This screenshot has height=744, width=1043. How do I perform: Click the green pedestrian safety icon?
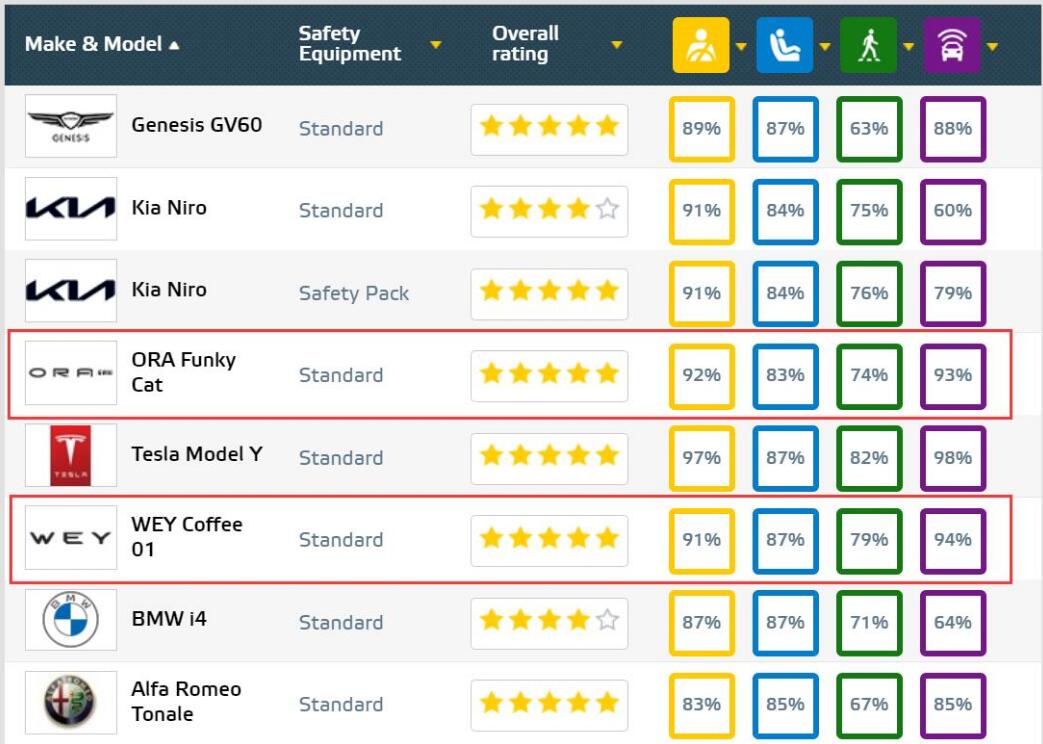coord(868,45)
